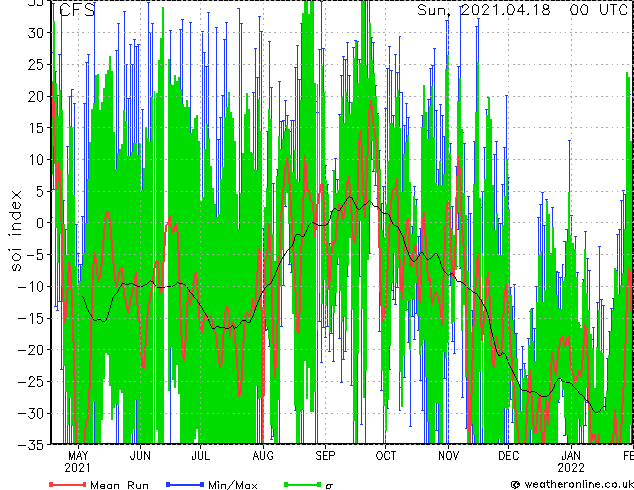
Task: Click the sigma symbol legend label
Action: (x=329, y=485)
